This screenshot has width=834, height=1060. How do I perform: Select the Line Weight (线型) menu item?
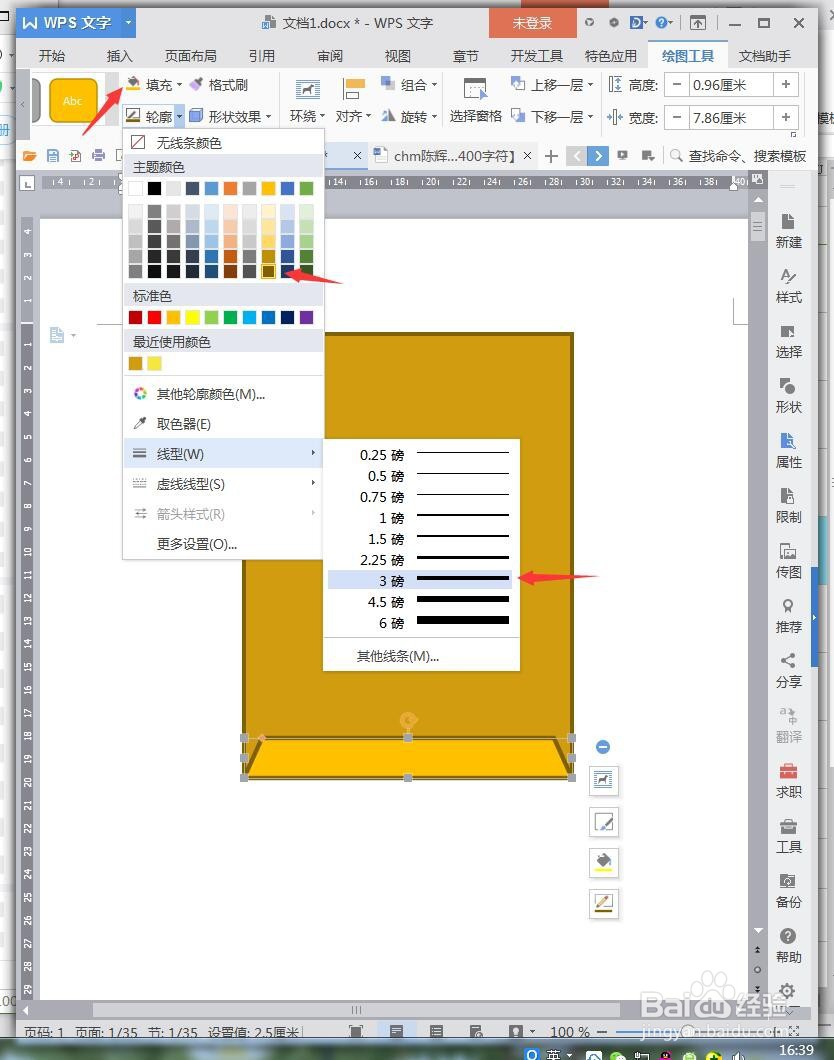pyautogui.click(x=223, y=454)
